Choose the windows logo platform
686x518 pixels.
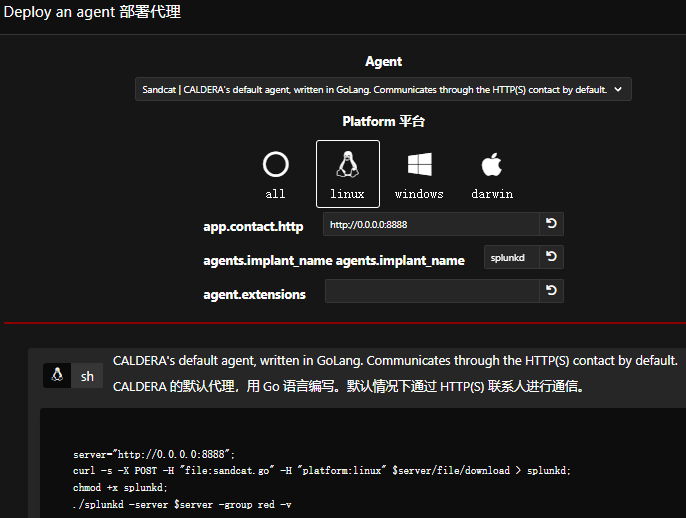click(420, 164)
